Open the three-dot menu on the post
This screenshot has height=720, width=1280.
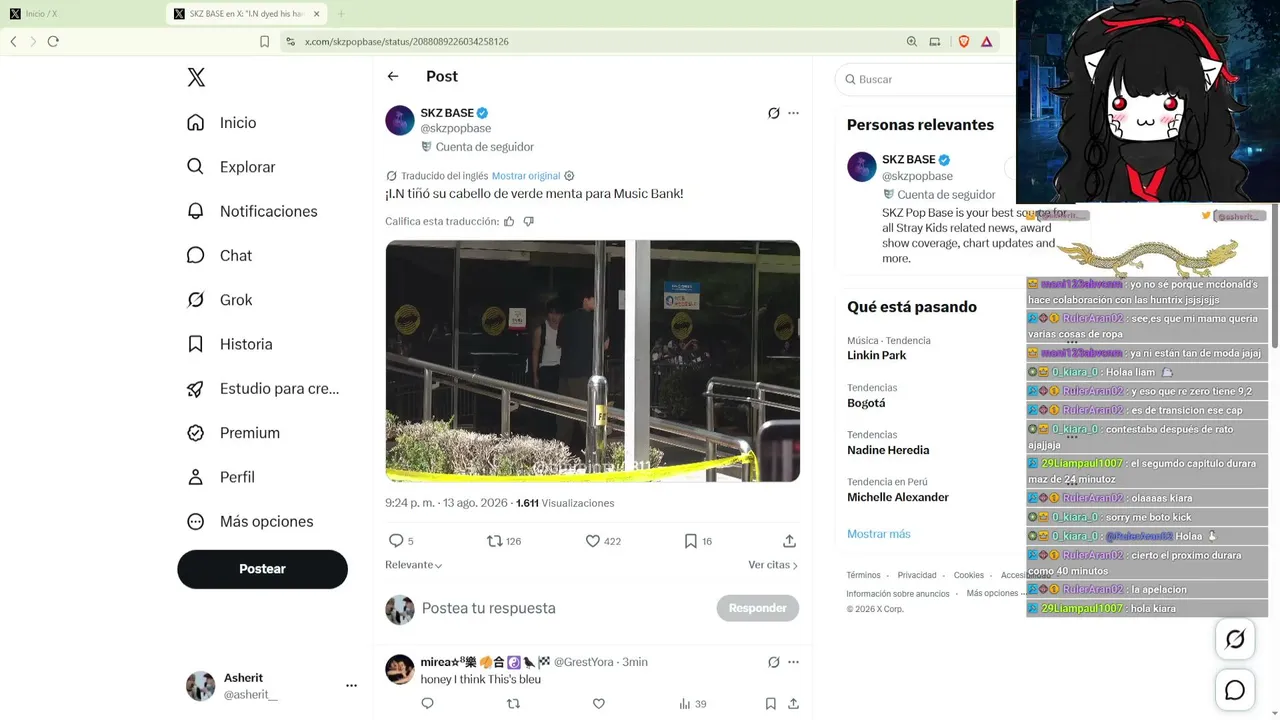pyautogui.click(x=793, y=113)
